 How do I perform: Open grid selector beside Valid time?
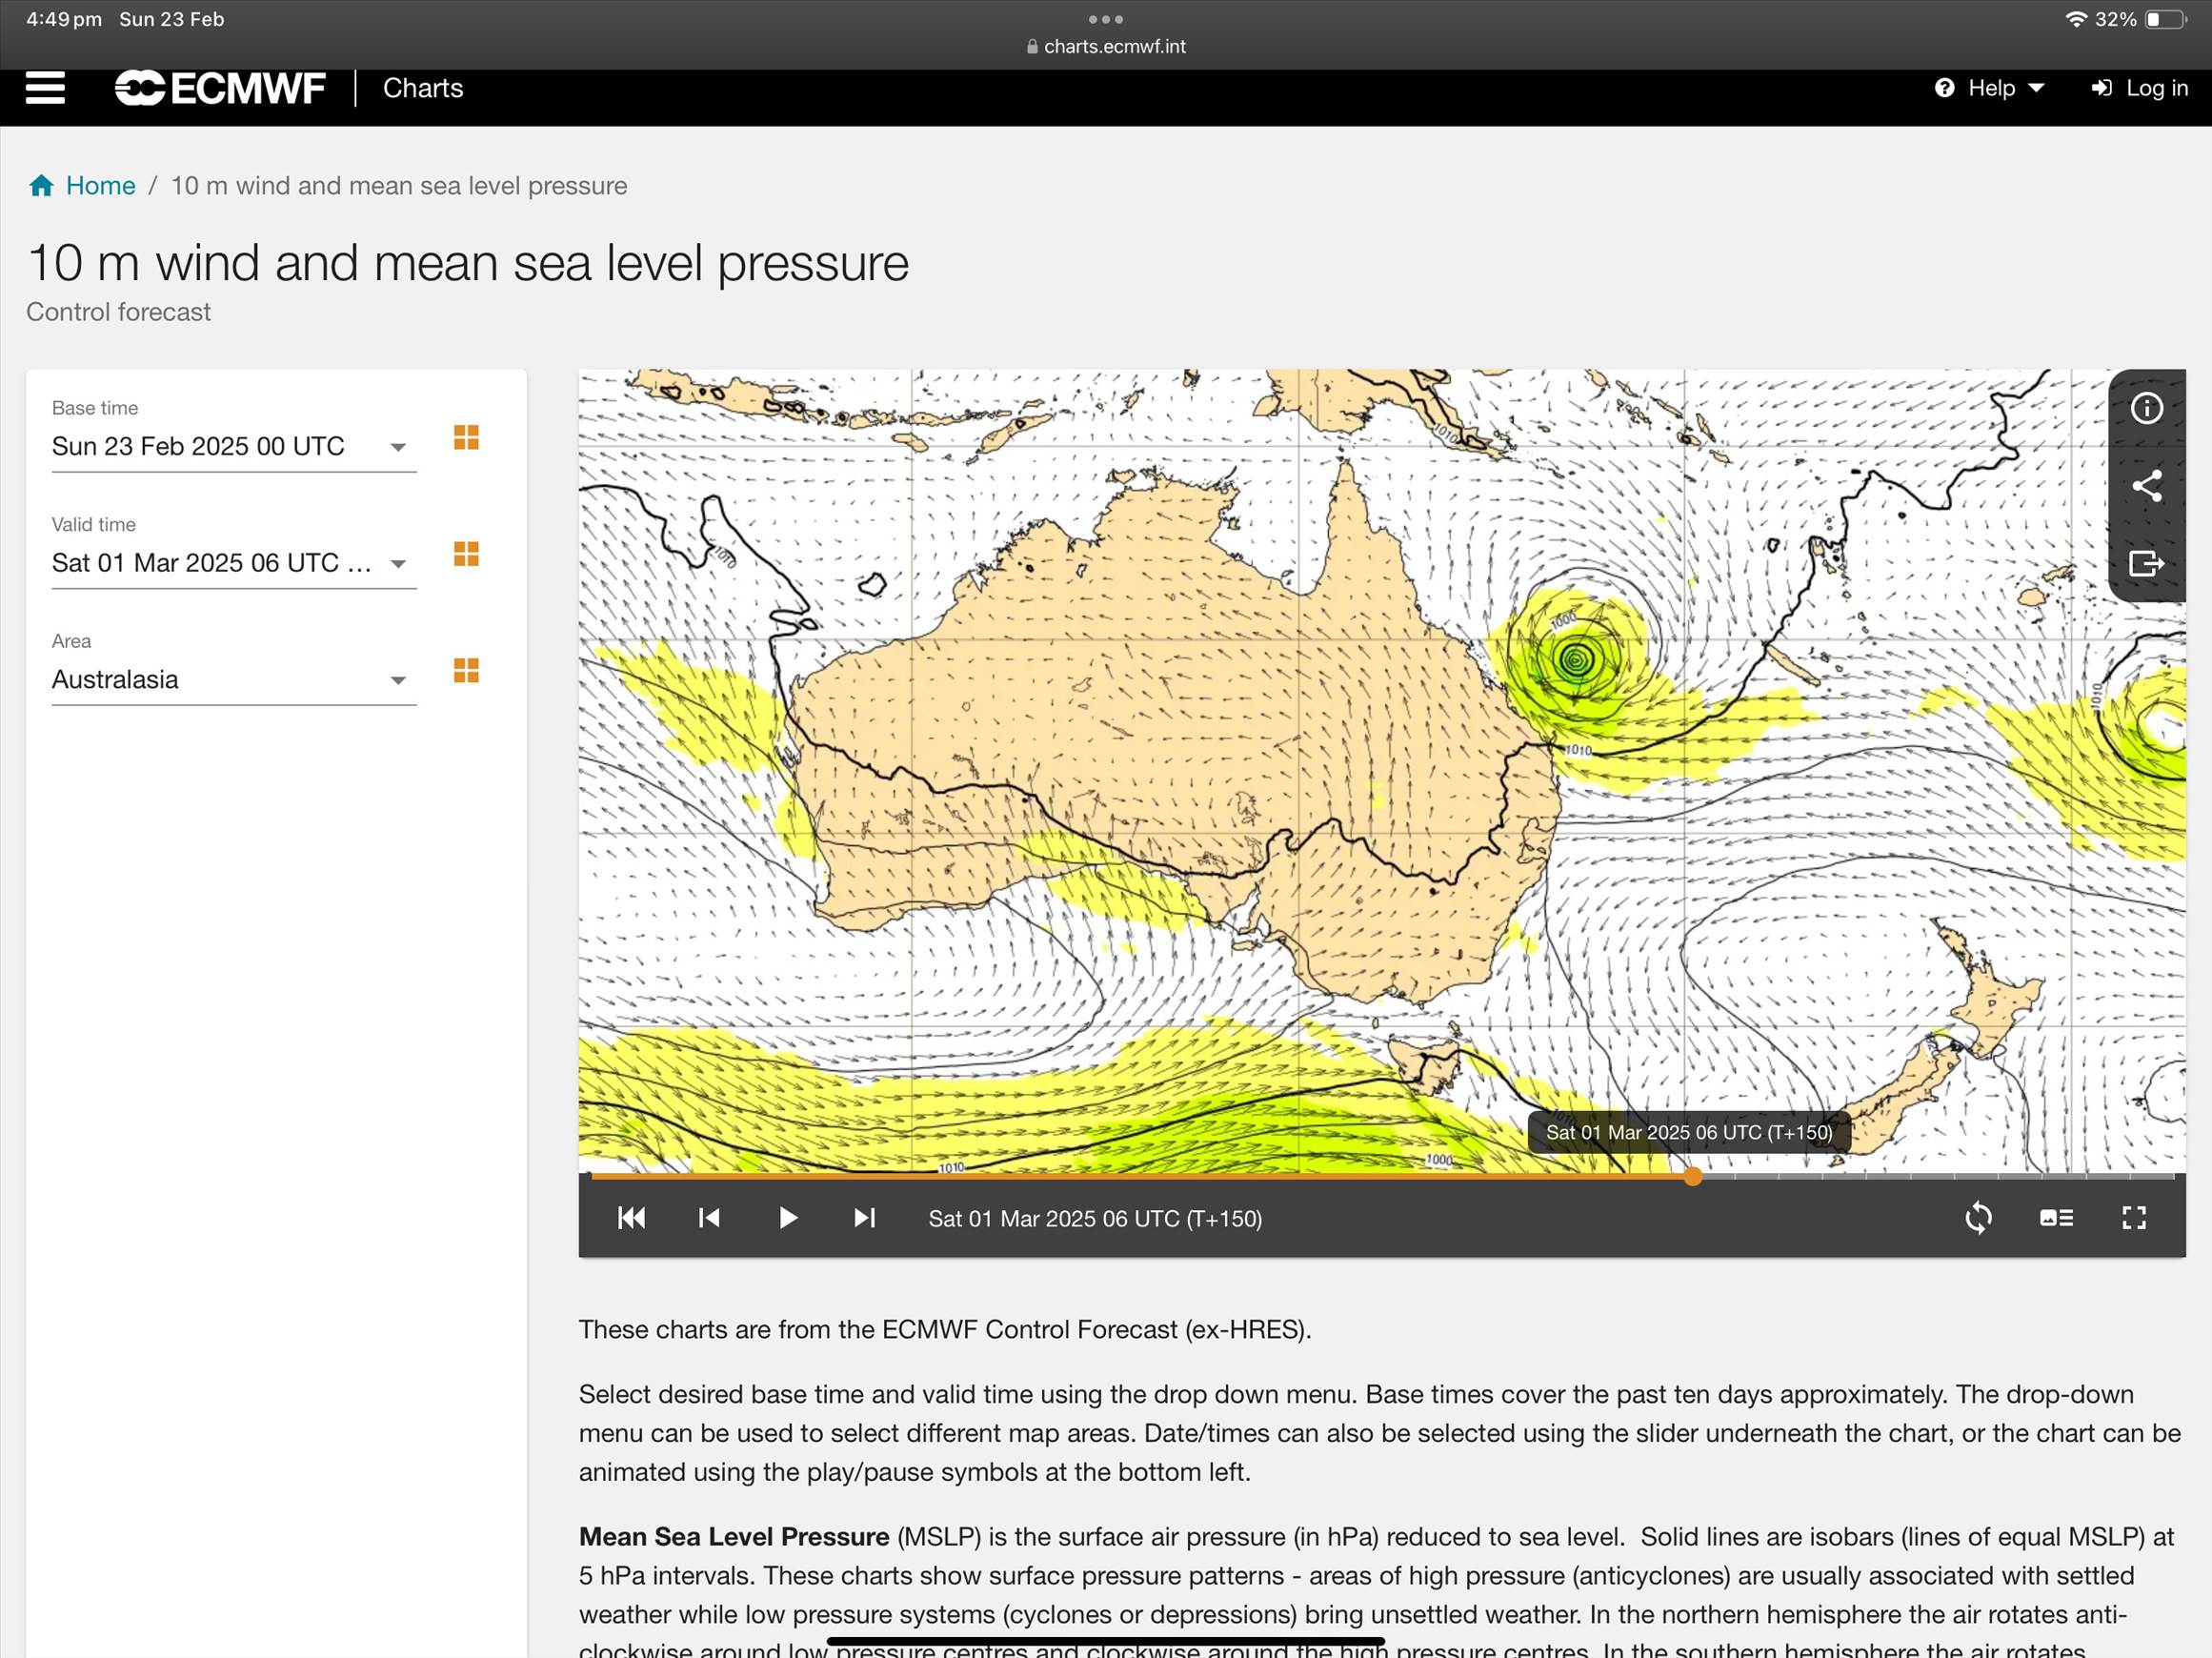[x=466, y=554]
